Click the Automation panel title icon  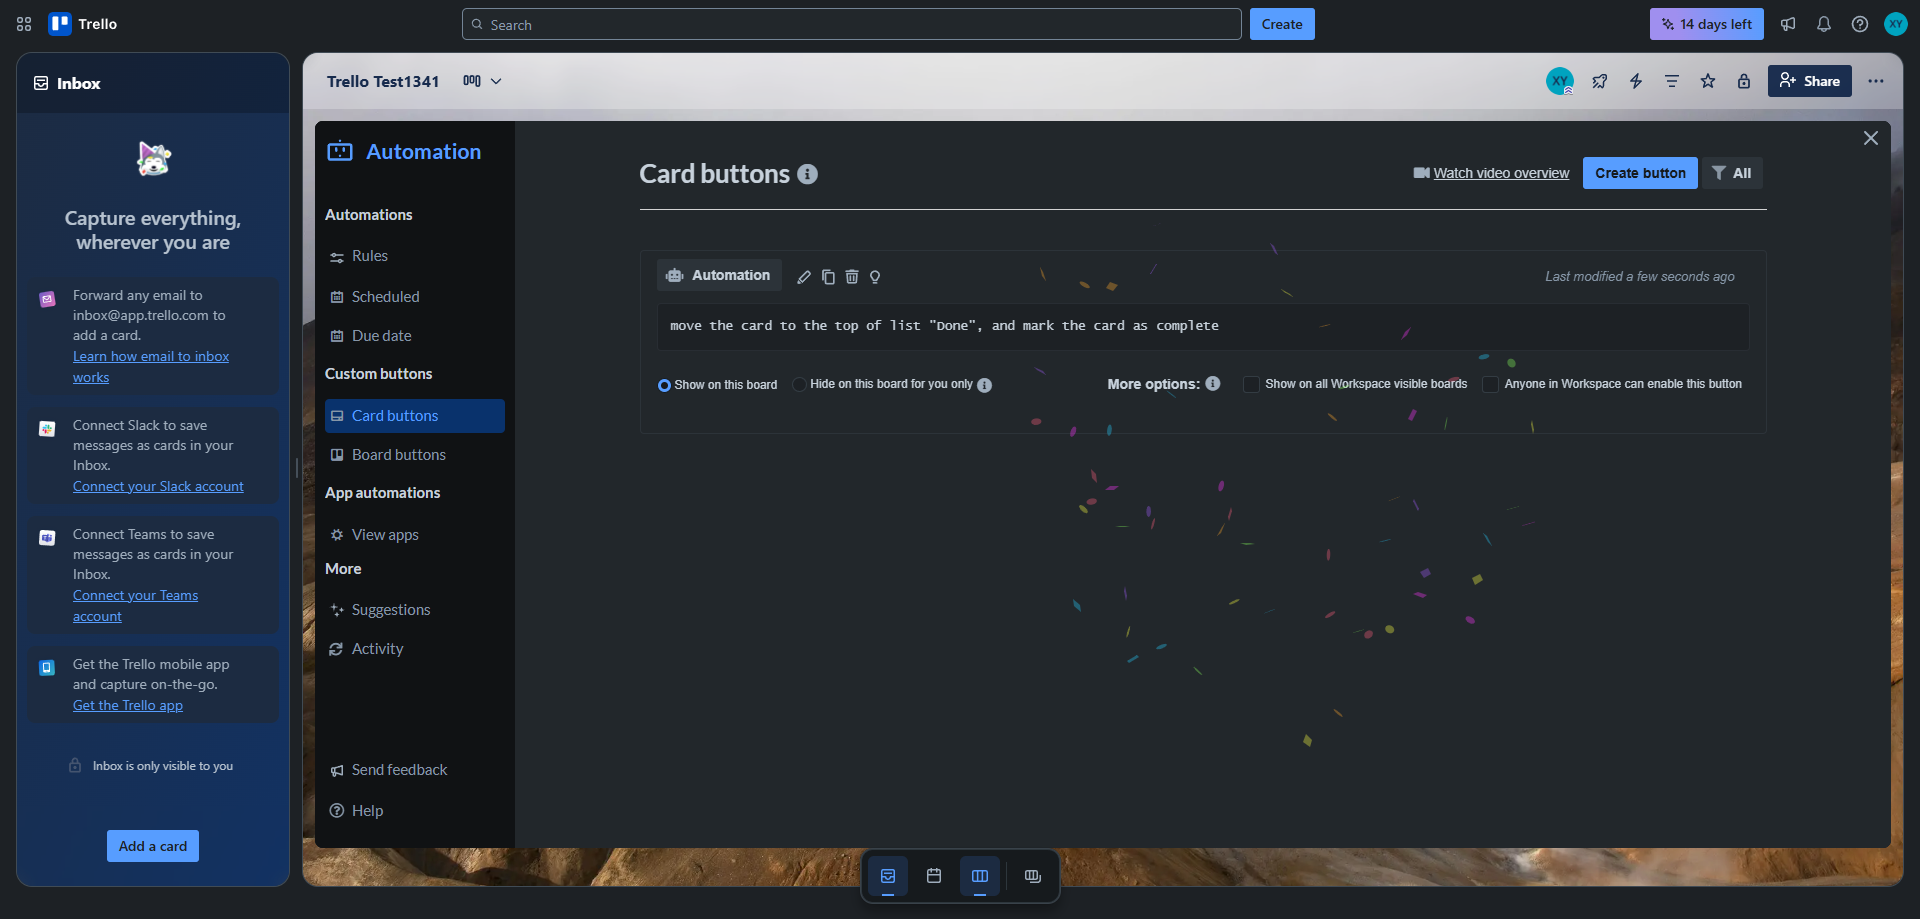340,151
